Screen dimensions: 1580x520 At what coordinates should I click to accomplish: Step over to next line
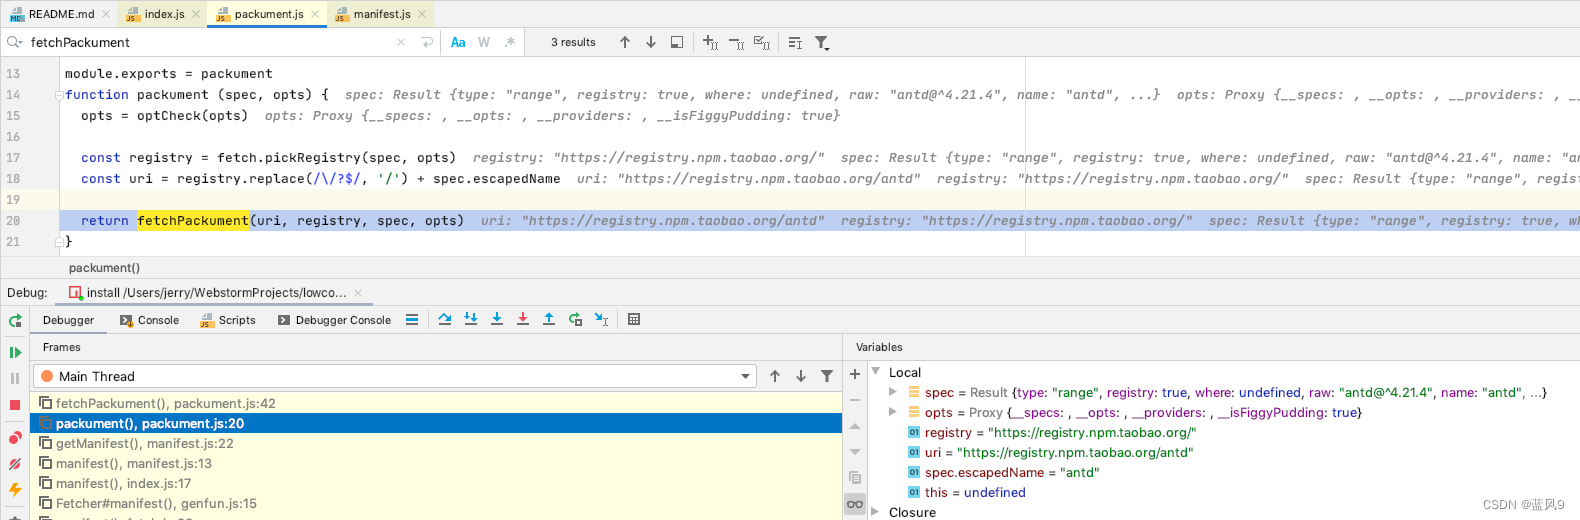pos(445,319)
